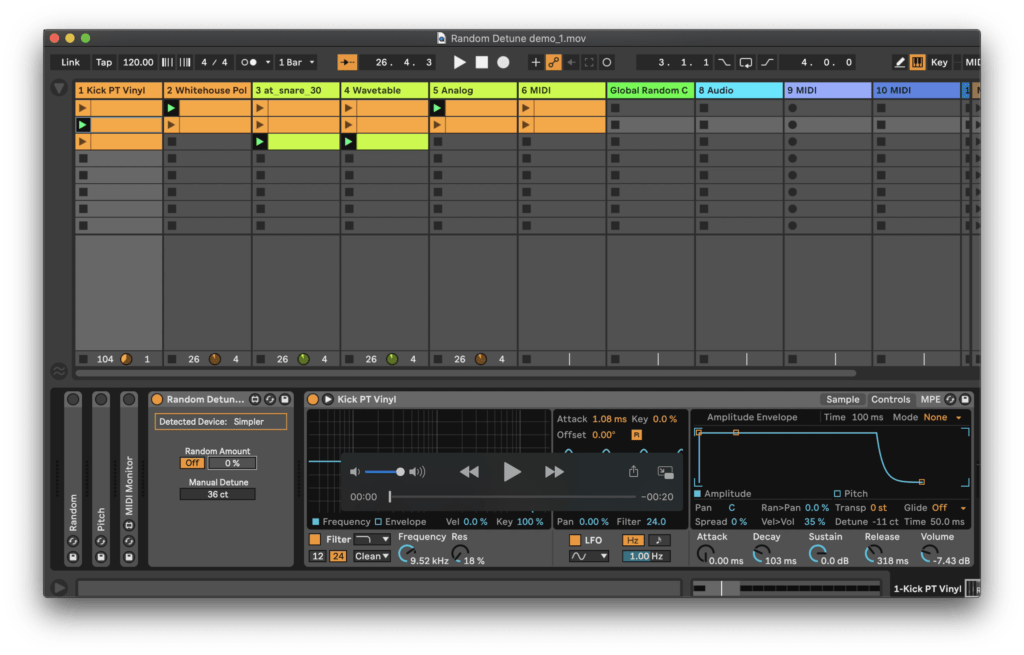Viewport: 1024px width, 655px height.
Task: Toggle the Kick PT Vinyl Simpler activator
Action: [313, 399]
